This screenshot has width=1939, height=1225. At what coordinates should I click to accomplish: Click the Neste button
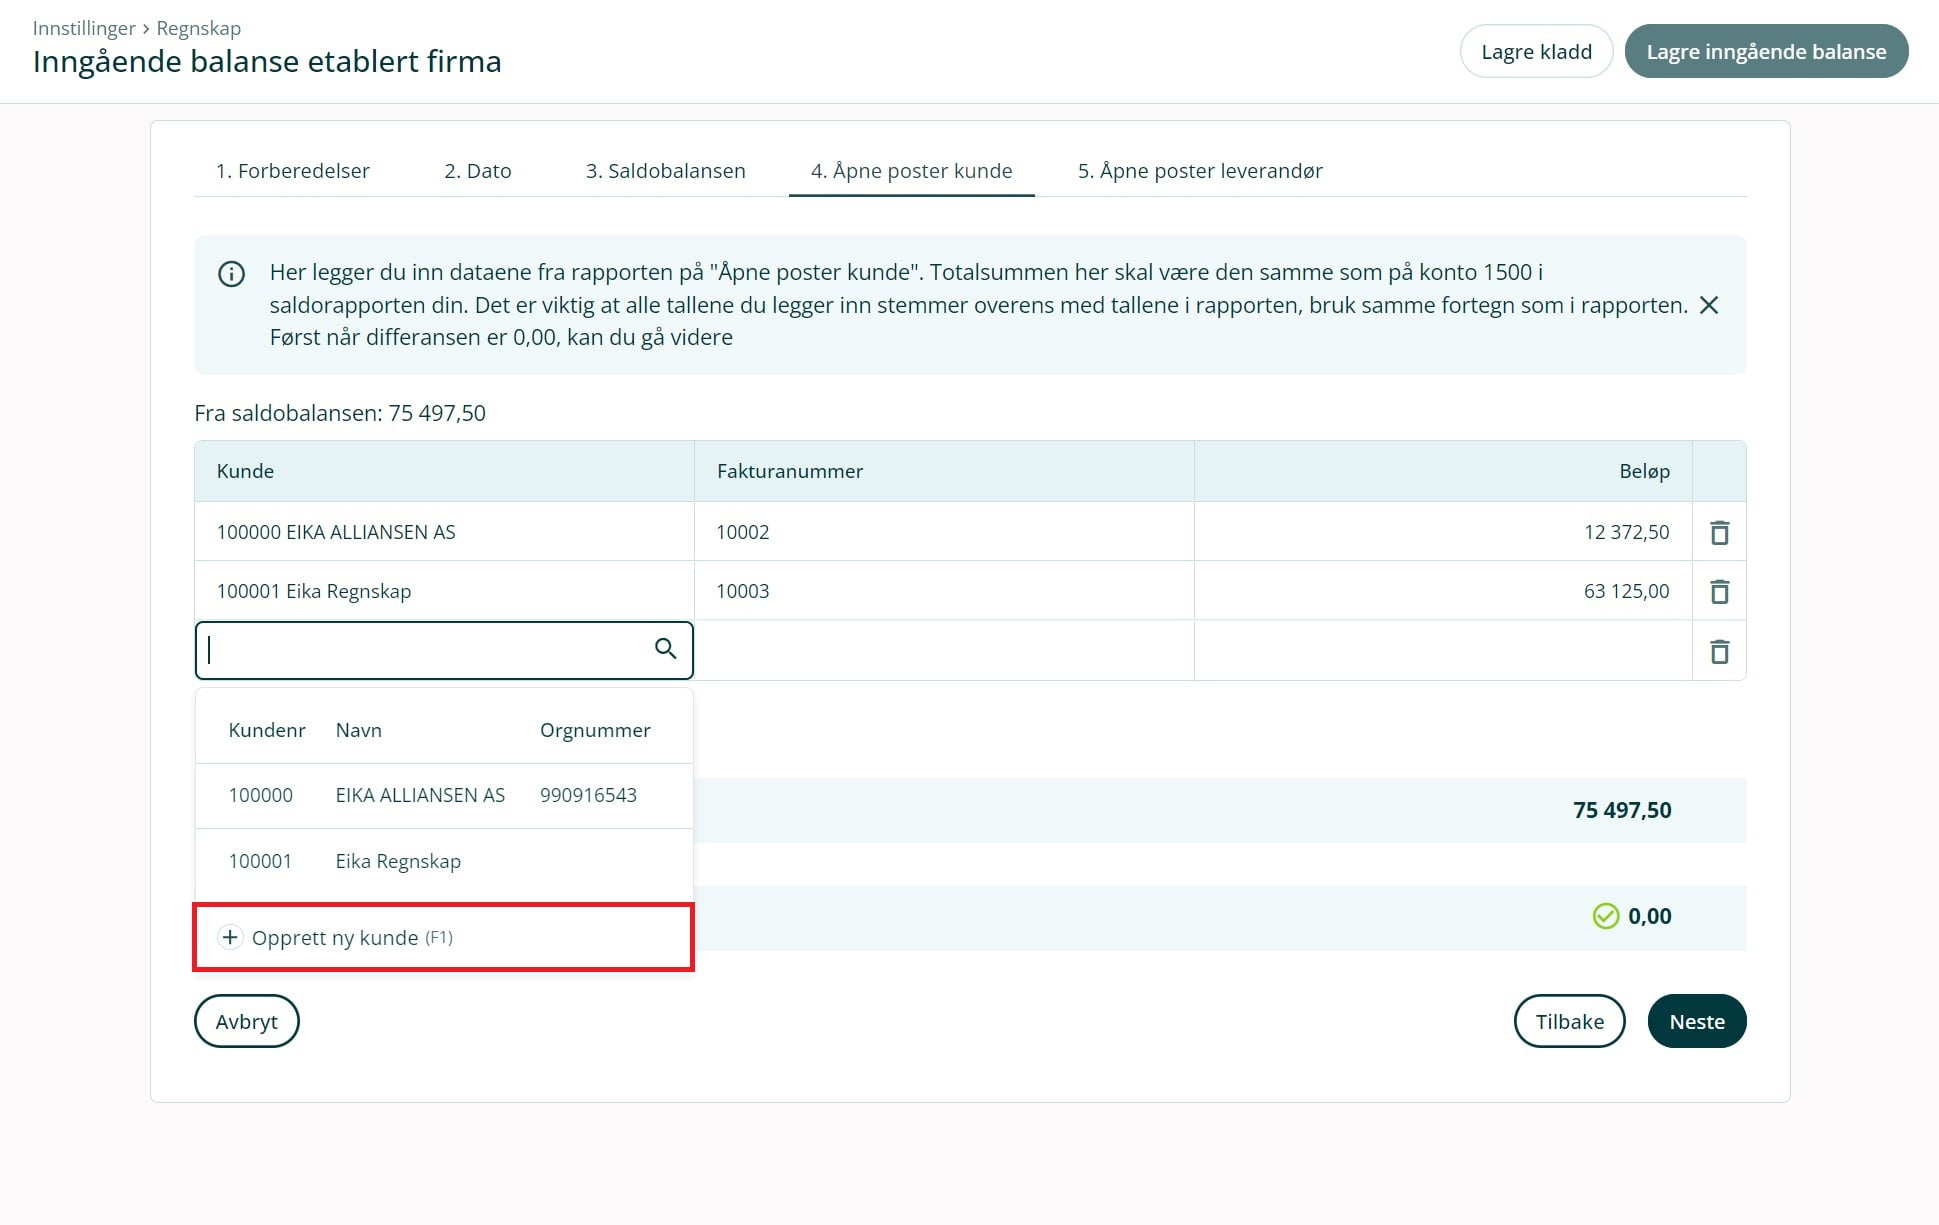coord(1696,1022)
